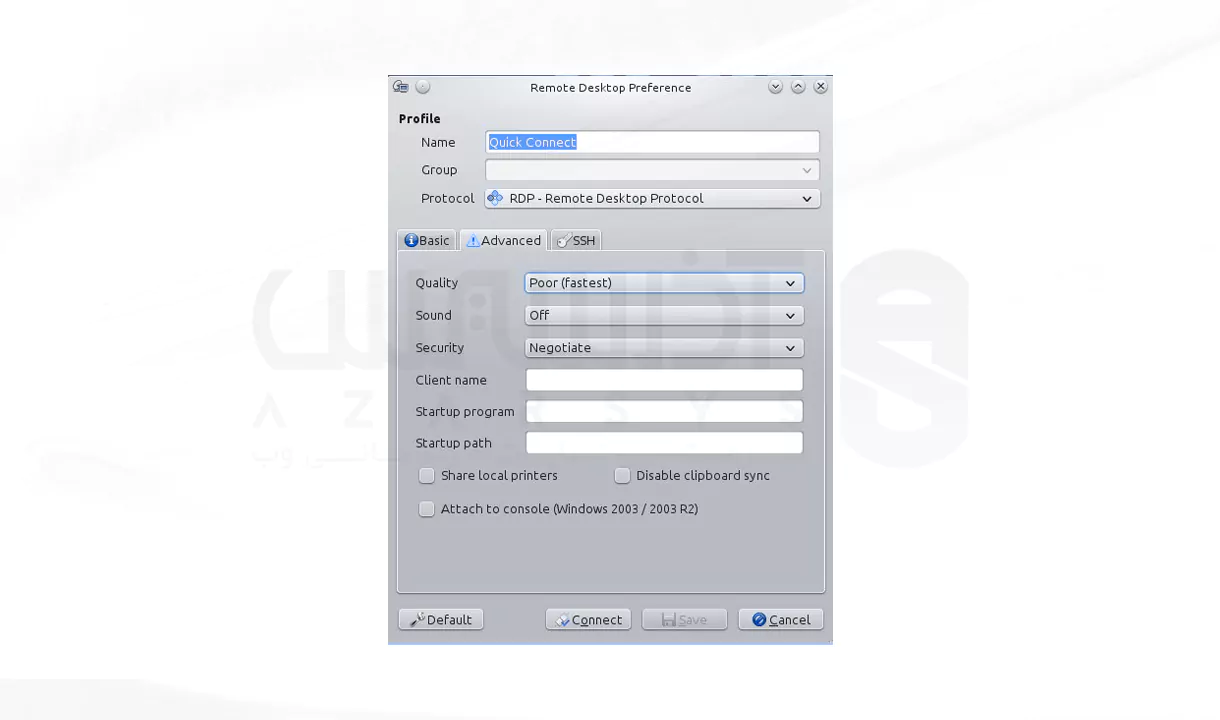Select the Advanced tab
The height and width of the screenshot is (720, 1220).
504,241
